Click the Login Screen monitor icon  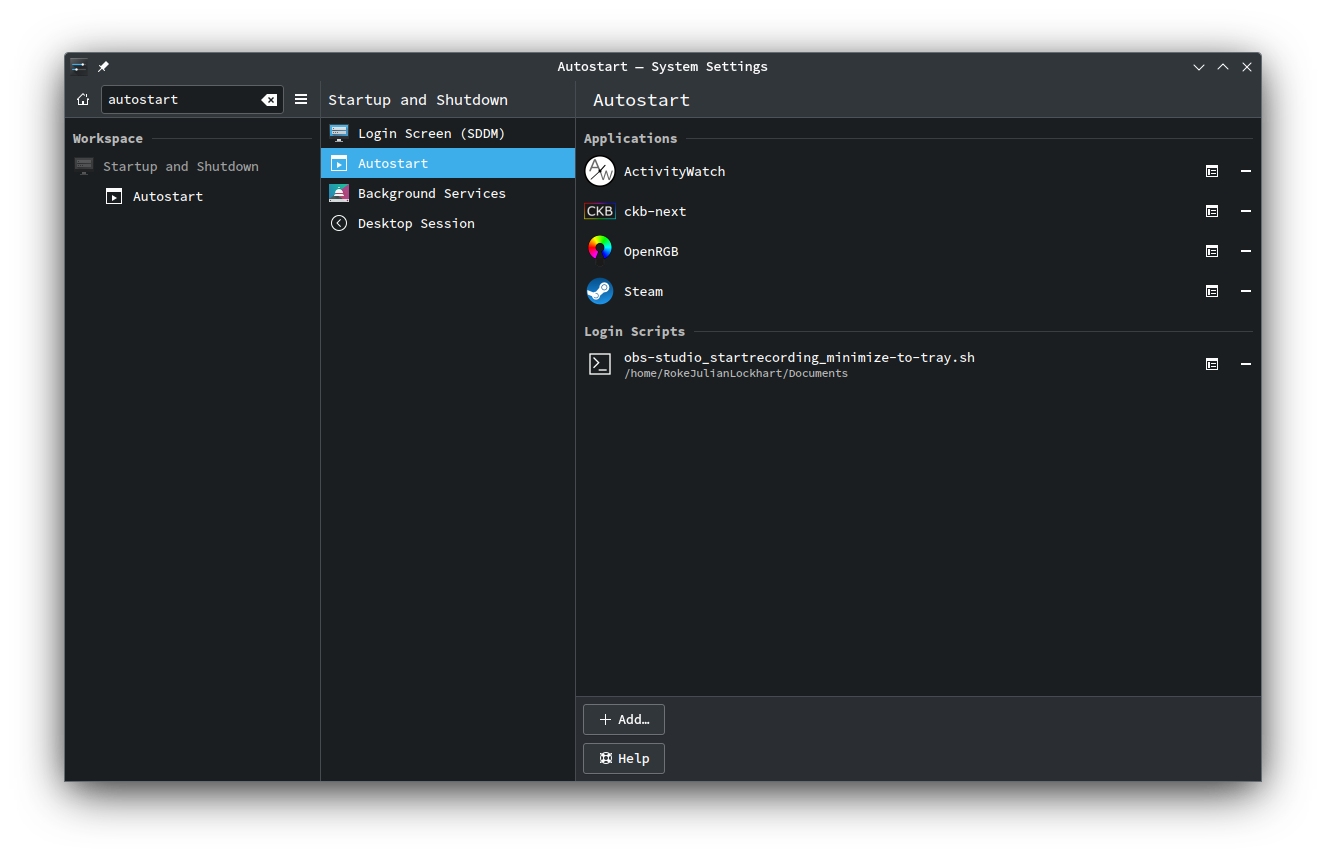coord(339,133)
